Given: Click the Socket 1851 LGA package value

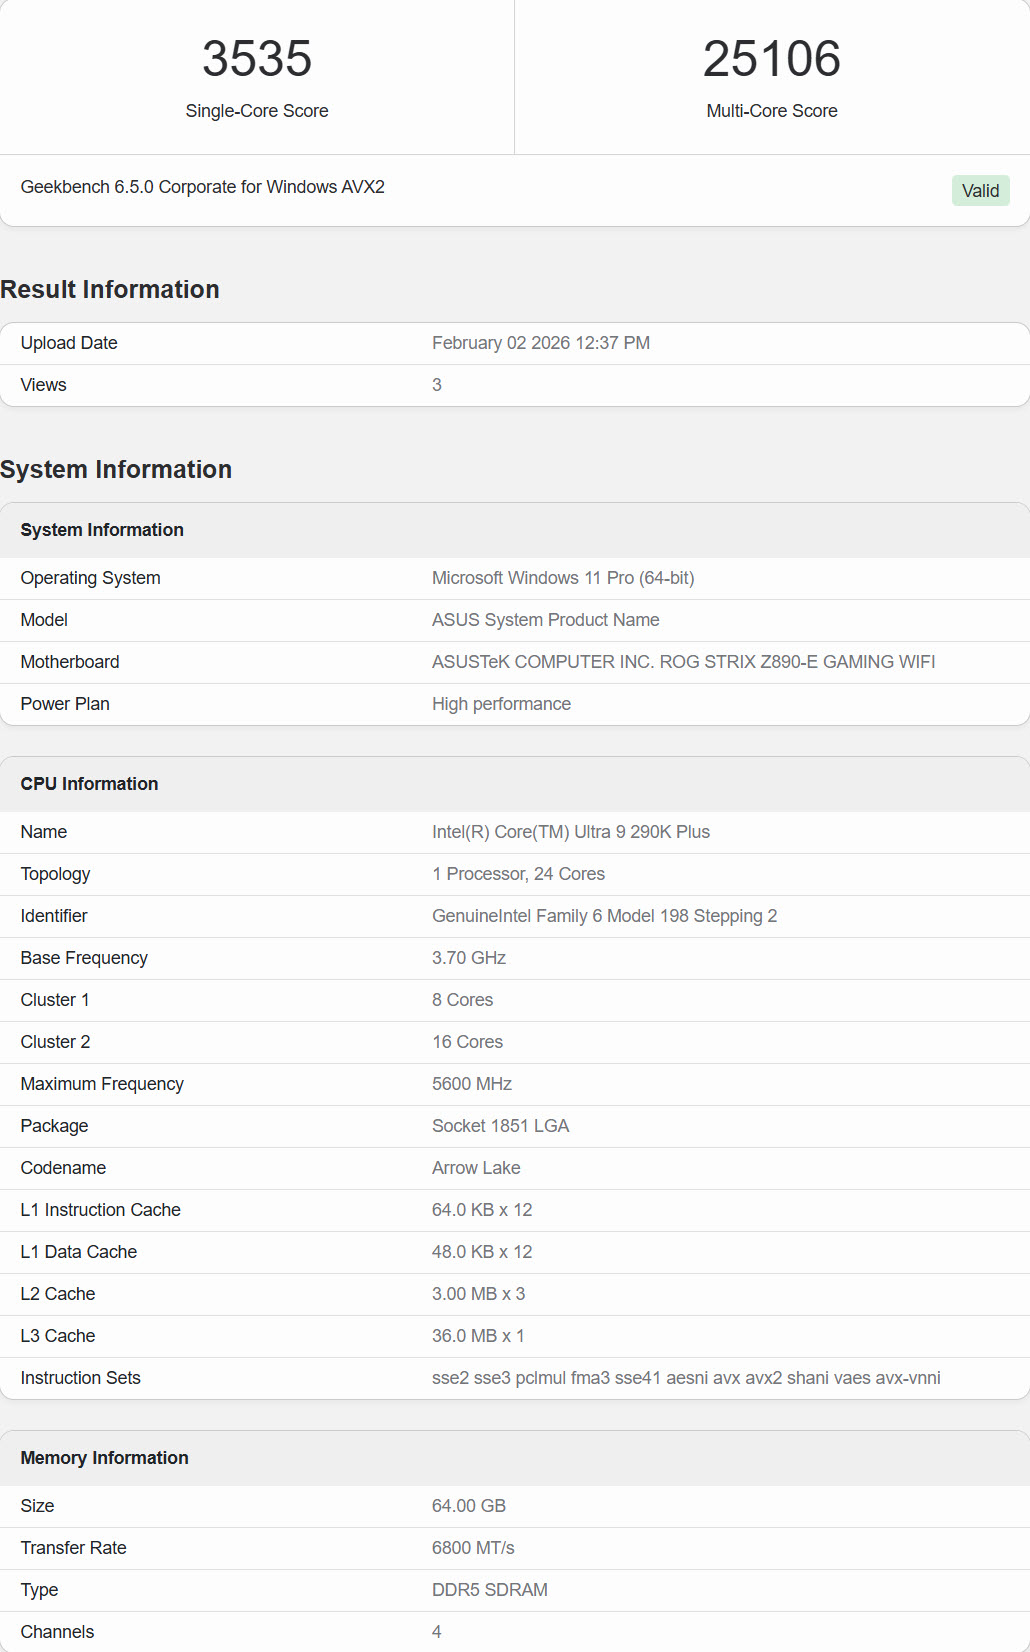Looking at the screenshot, I should [500, 1126].
